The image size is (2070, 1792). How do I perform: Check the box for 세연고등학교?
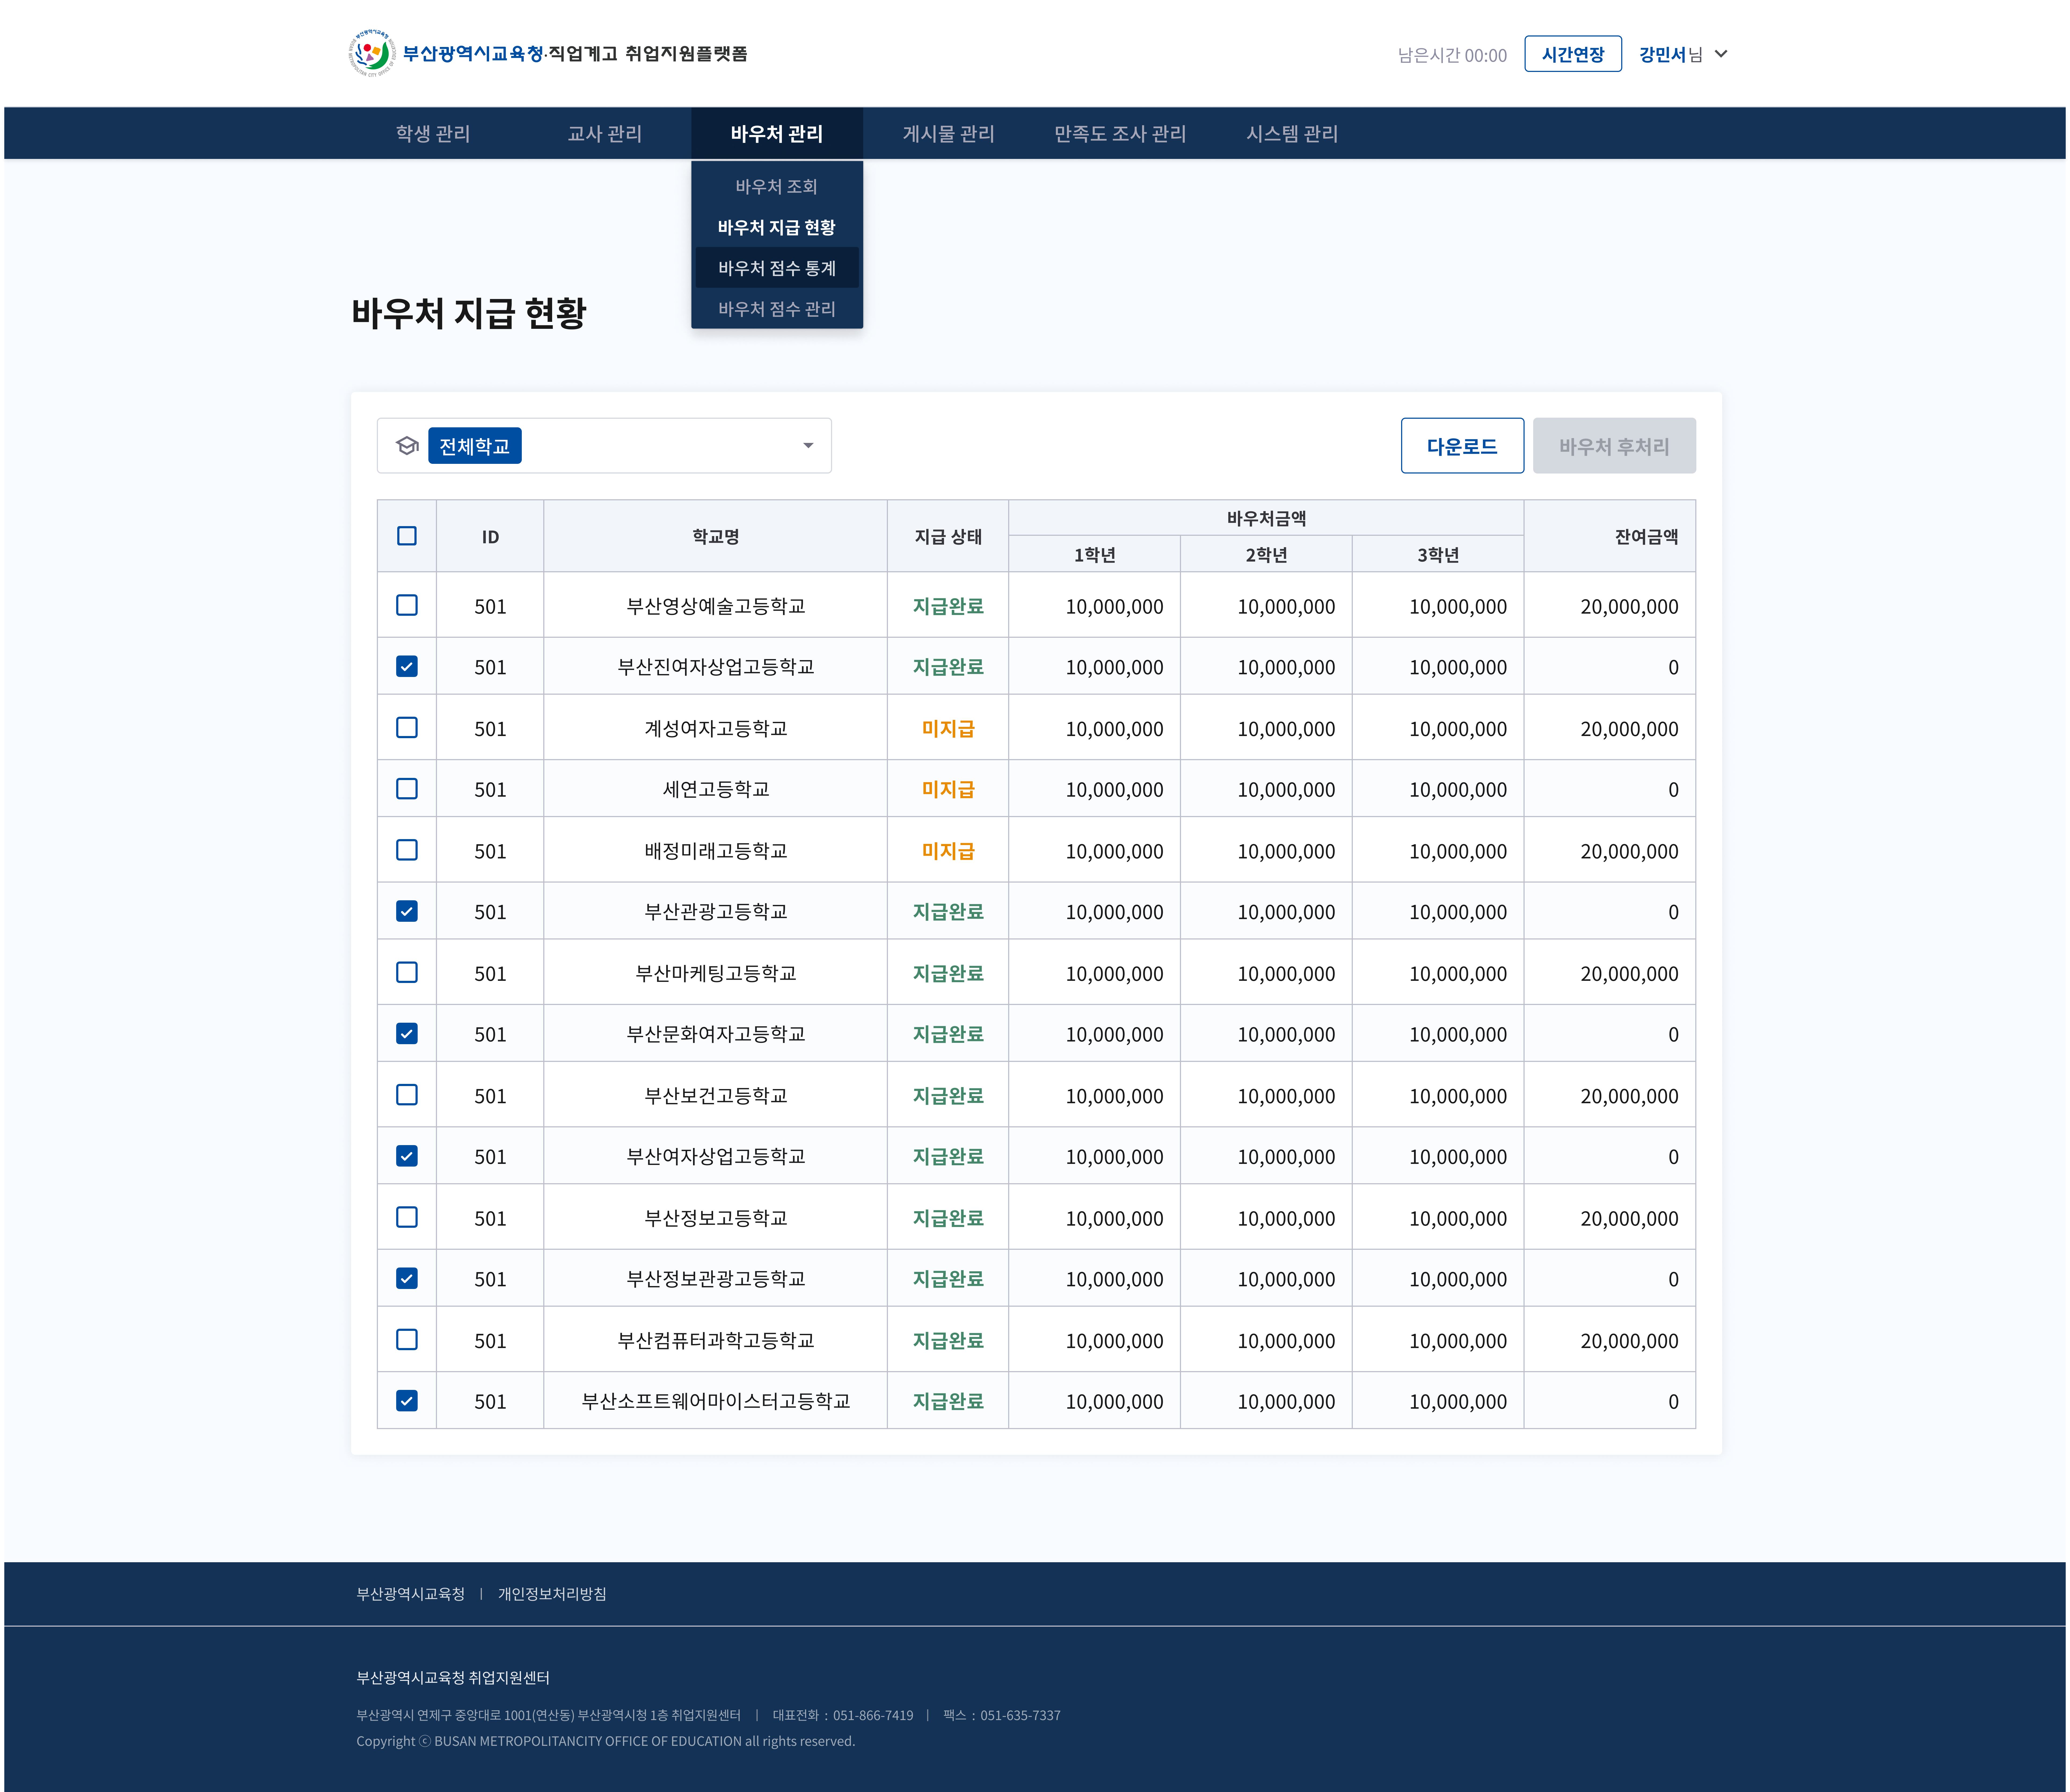coord(407,789)
